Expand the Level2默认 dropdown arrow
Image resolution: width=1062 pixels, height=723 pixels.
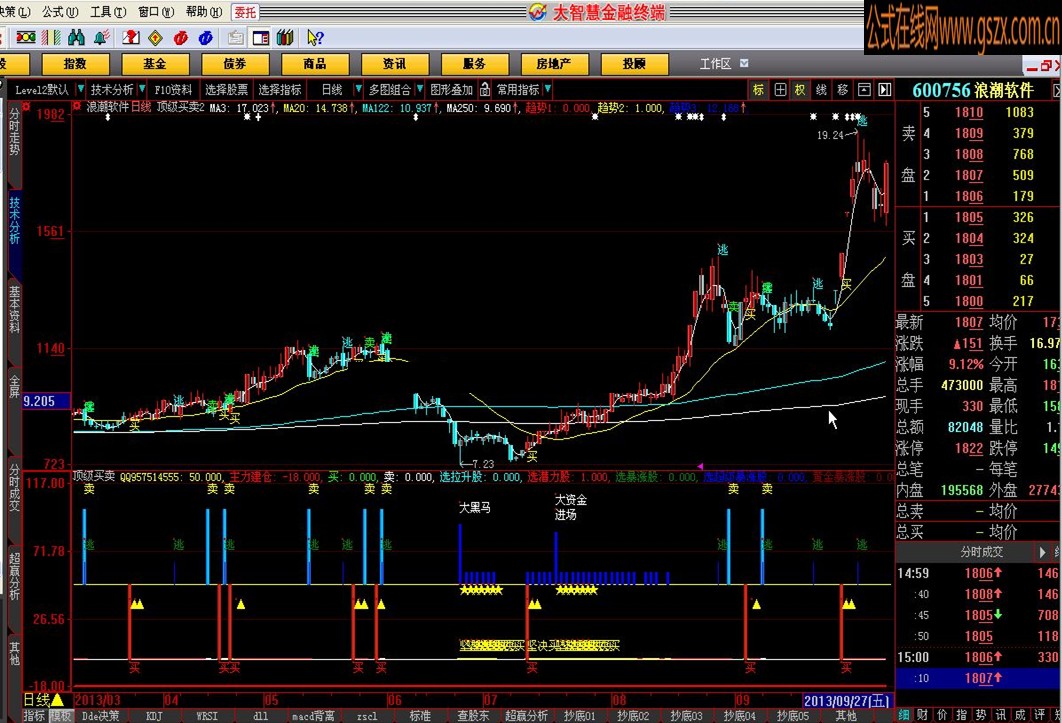click(80, 90)
